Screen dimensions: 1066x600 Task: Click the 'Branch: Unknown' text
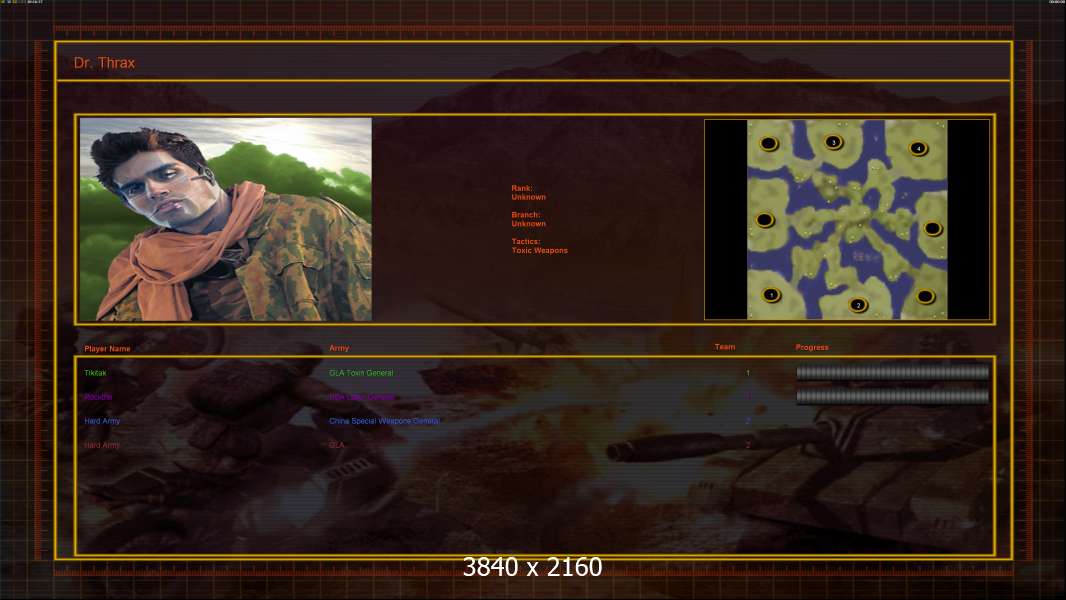pyautogui.click(x=528, y=219)
